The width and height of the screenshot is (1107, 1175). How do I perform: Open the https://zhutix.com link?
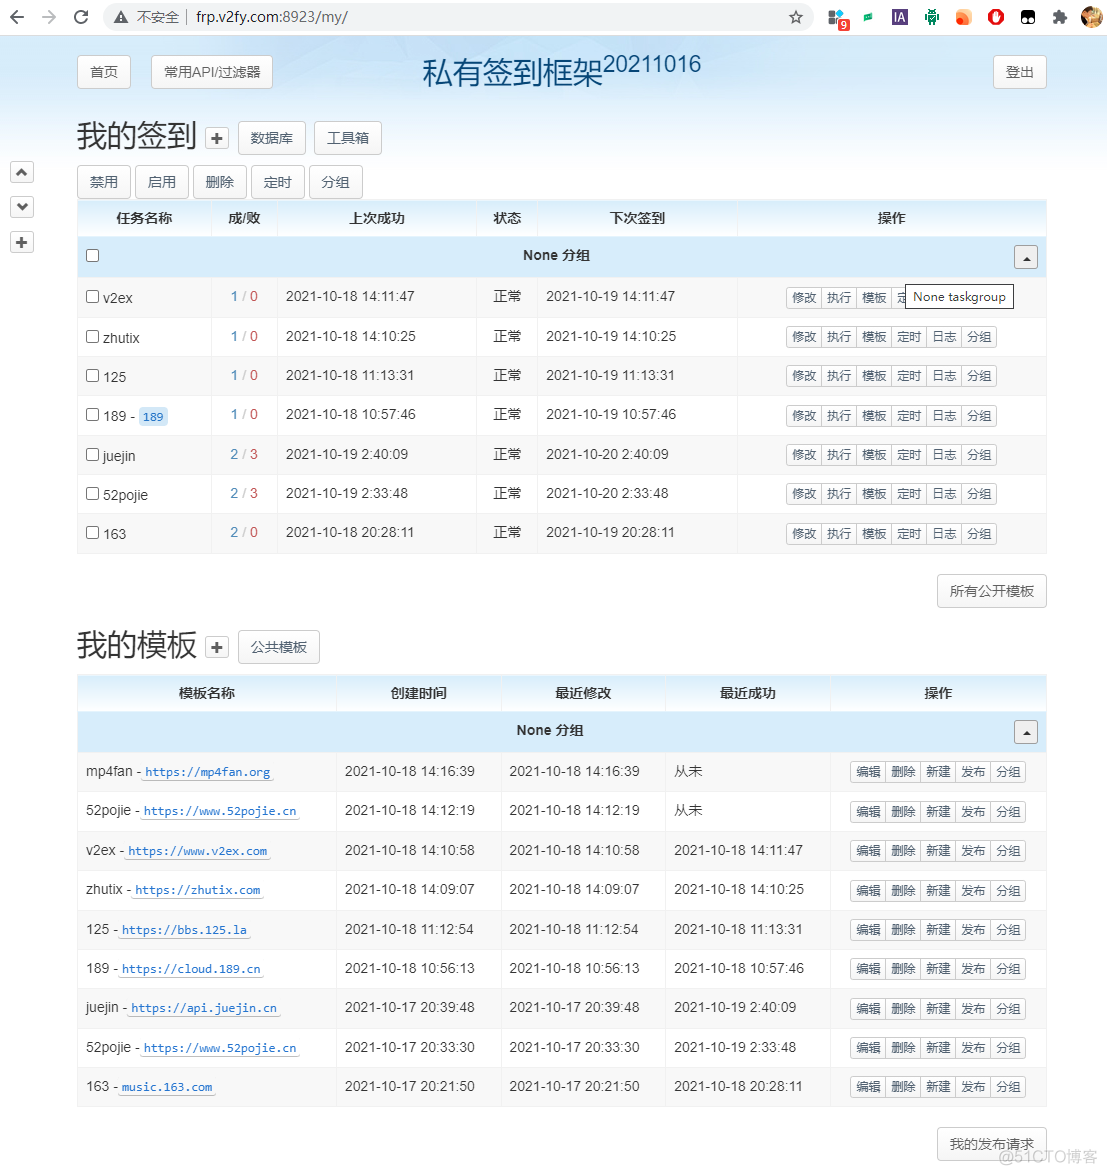198,890
